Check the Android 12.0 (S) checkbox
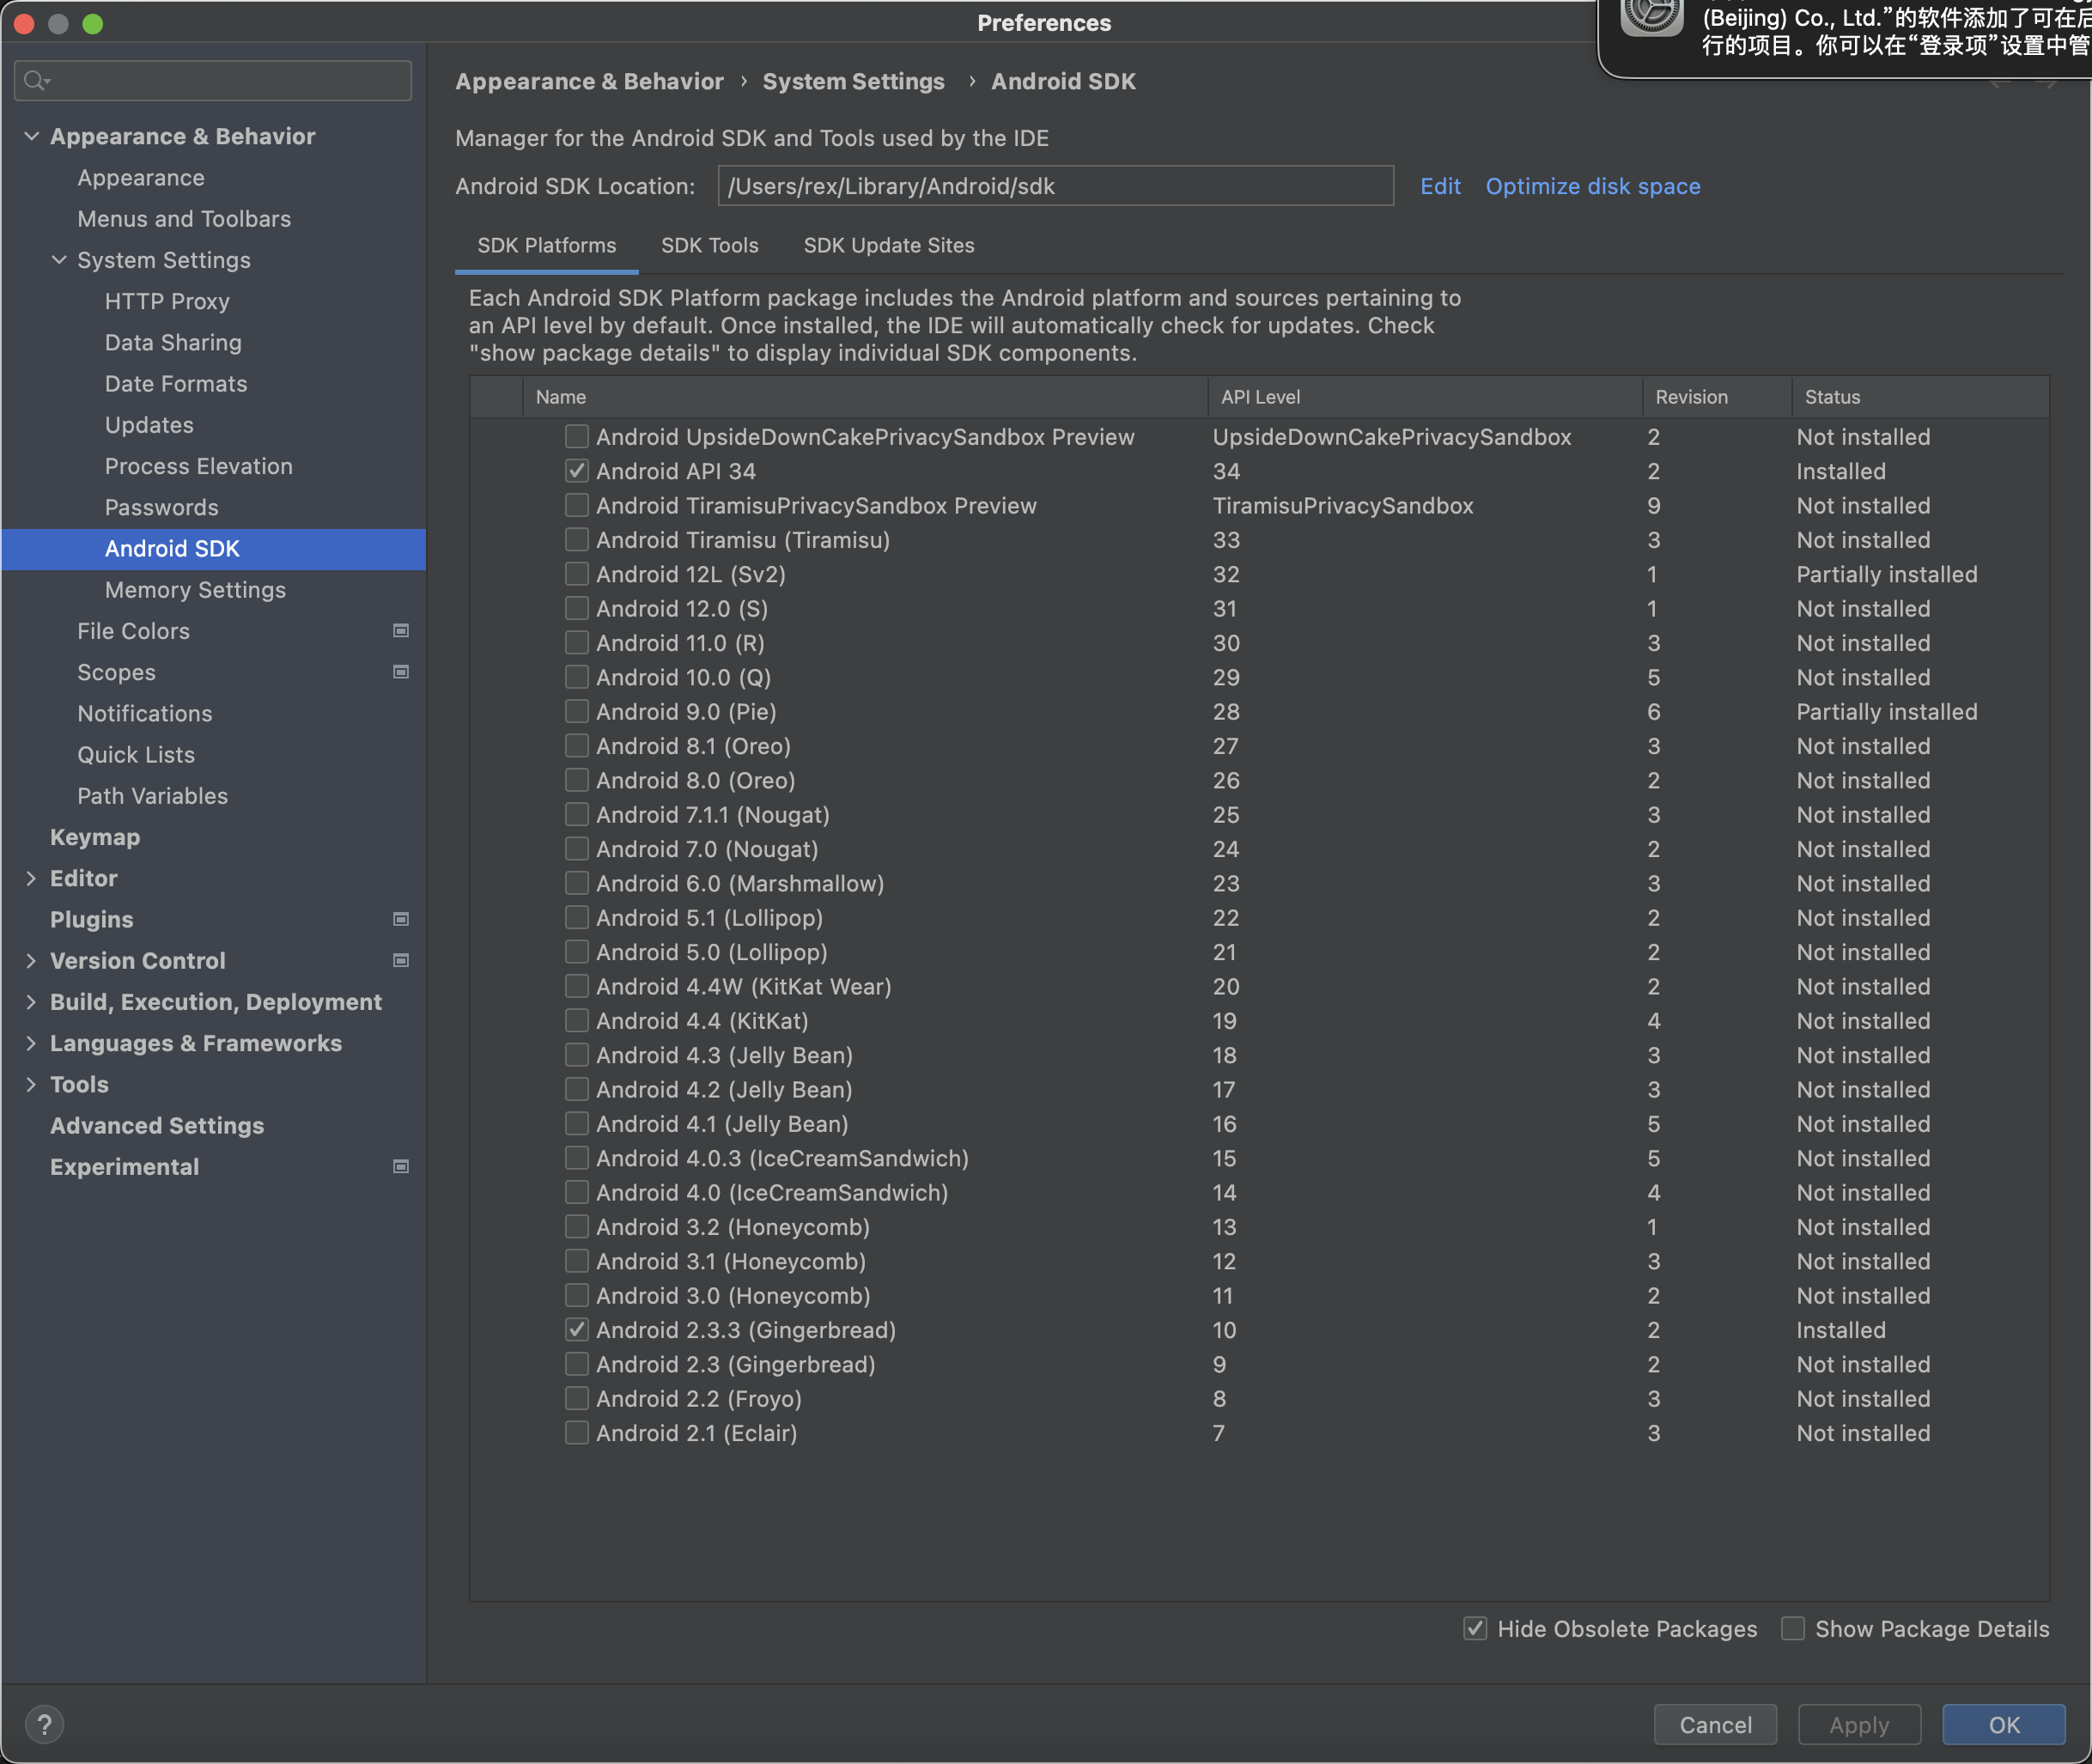 [x=576, y=608]
